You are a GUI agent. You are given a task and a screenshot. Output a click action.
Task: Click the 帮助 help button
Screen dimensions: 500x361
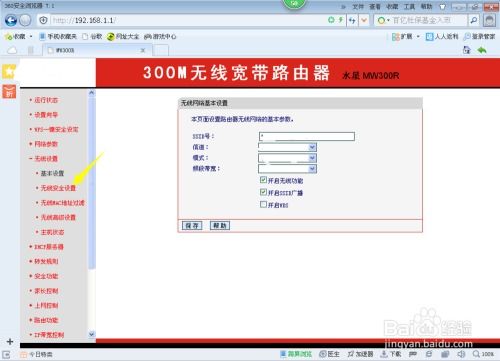220,226
